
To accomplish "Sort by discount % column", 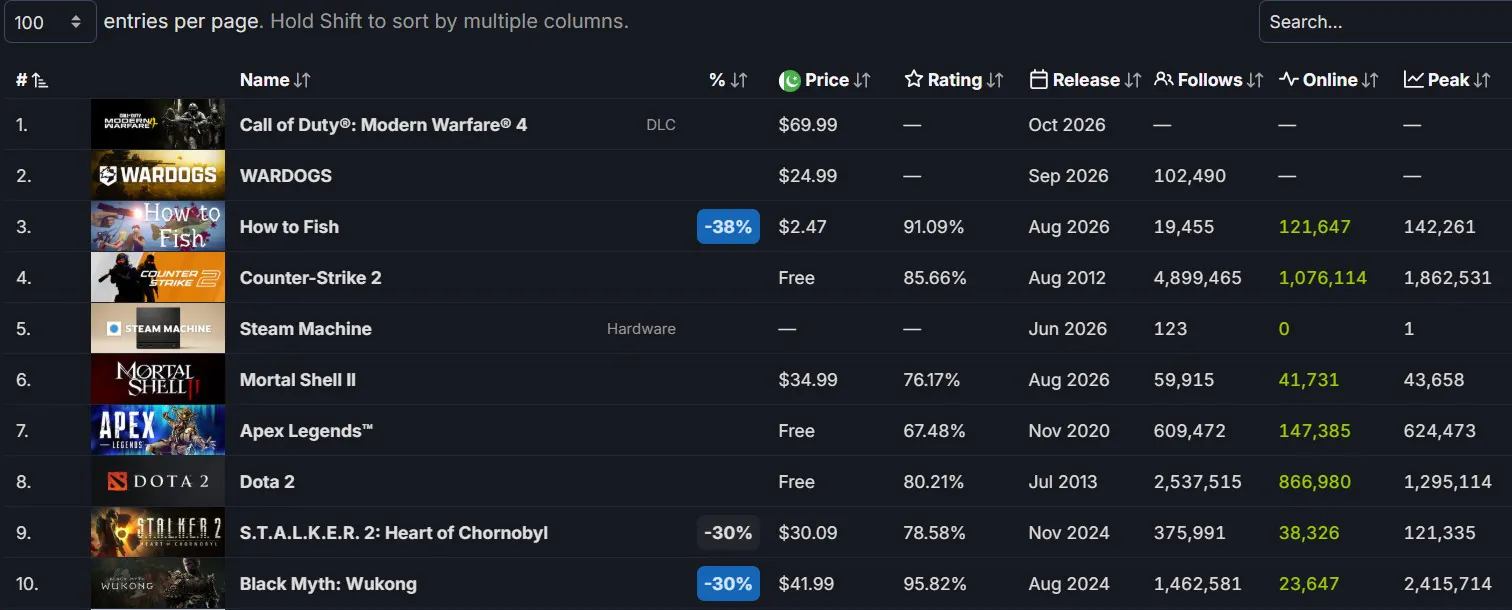I will click(x=728, y=80).
